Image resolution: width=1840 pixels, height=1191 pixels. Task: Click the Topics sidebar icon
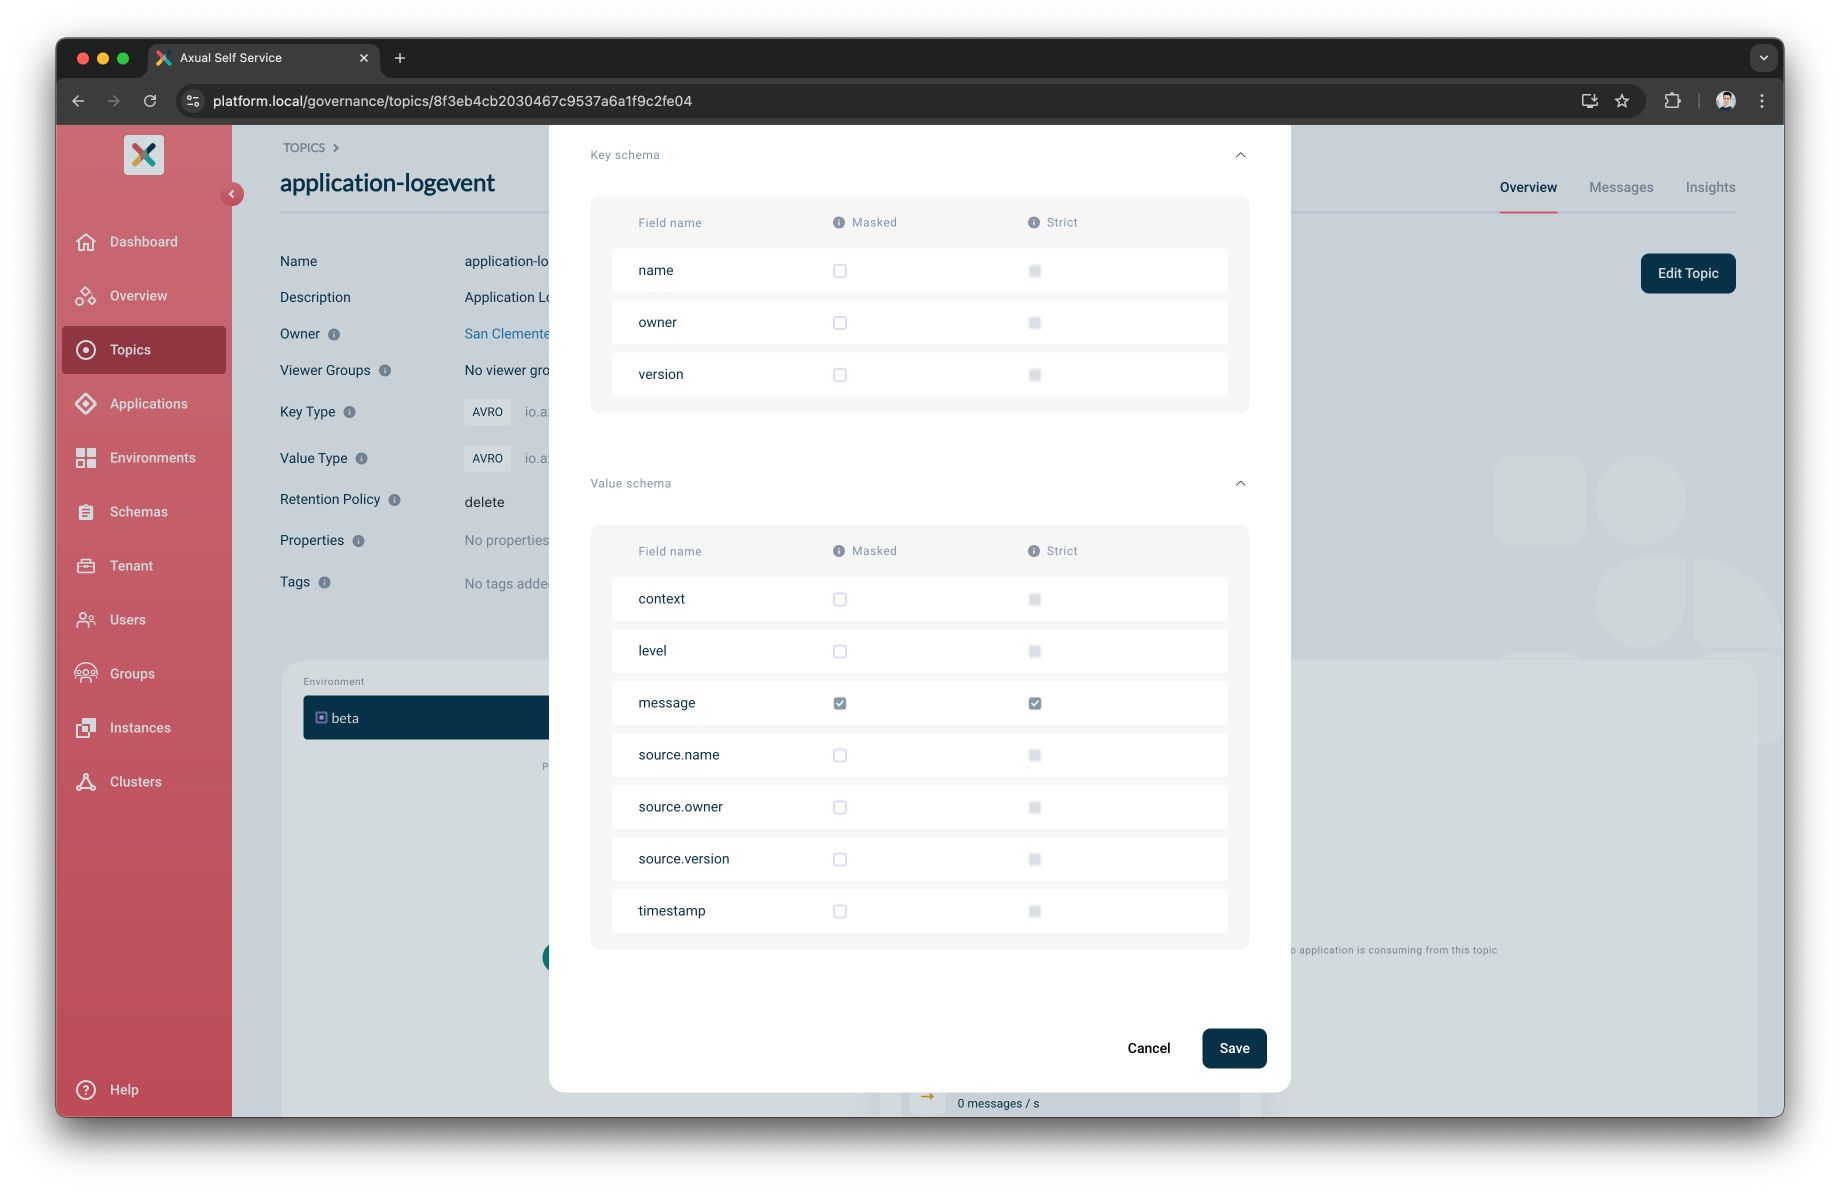pos(86,350)
